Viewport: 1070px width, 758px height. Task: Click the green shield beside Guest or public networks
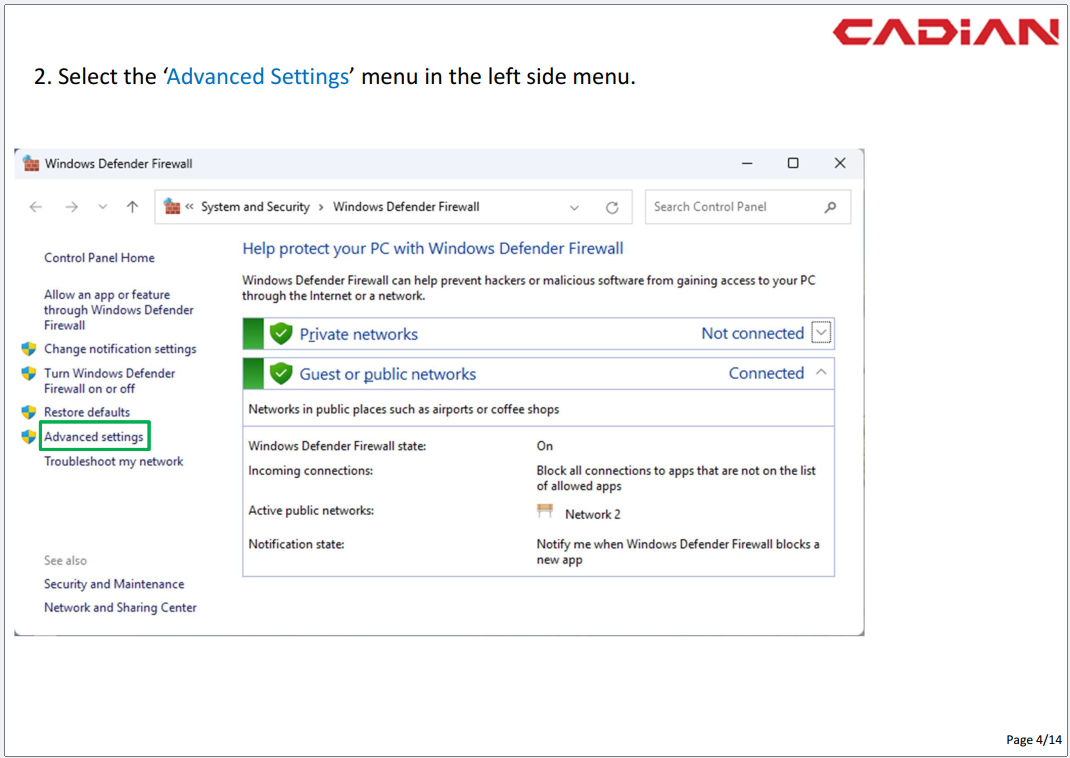tap(281, 374)
